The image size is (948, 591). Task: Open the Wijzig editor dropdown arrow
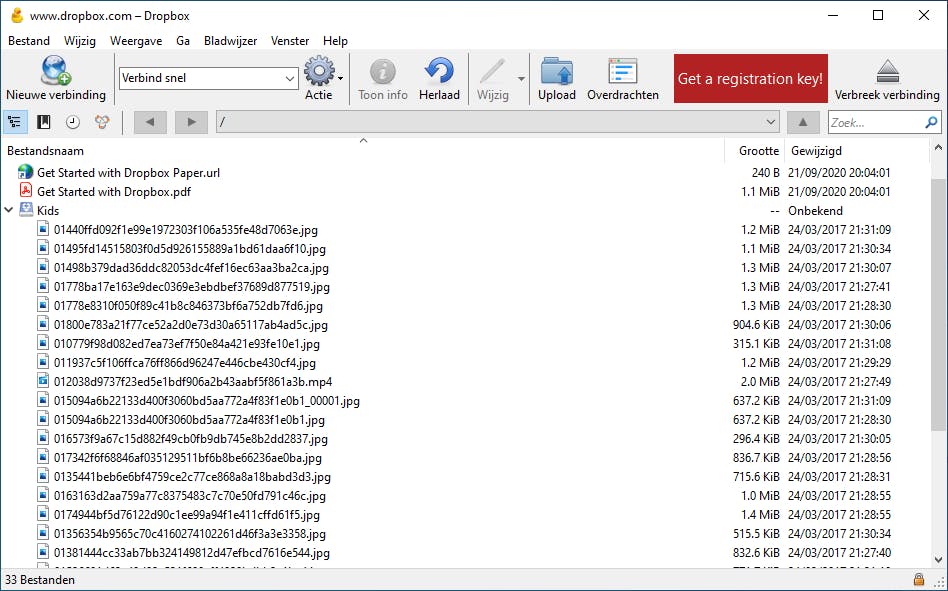[521, 79]
